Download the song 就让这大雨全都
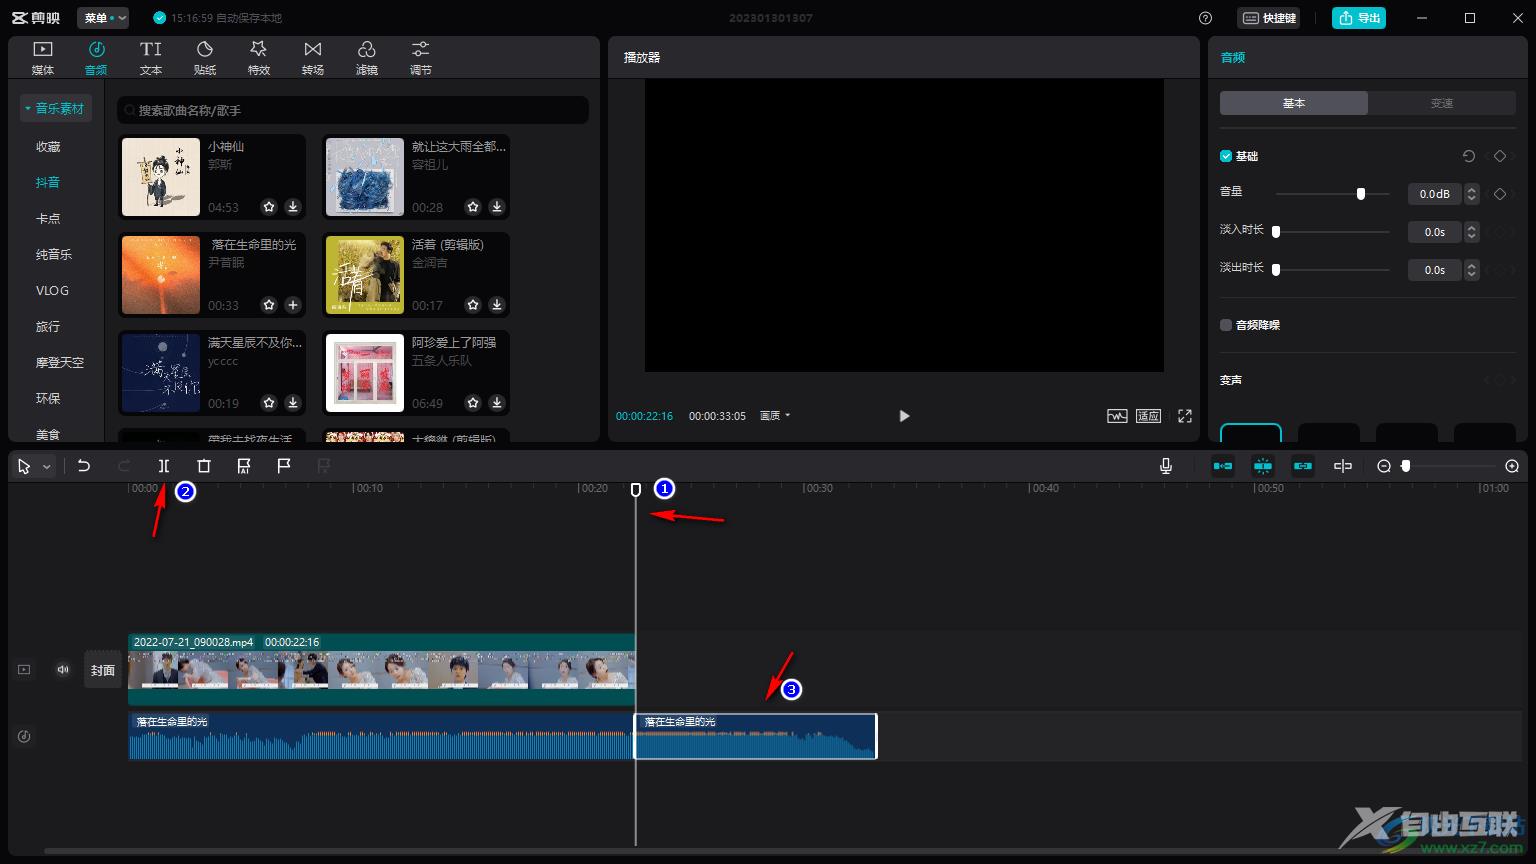 pos(497,207)
